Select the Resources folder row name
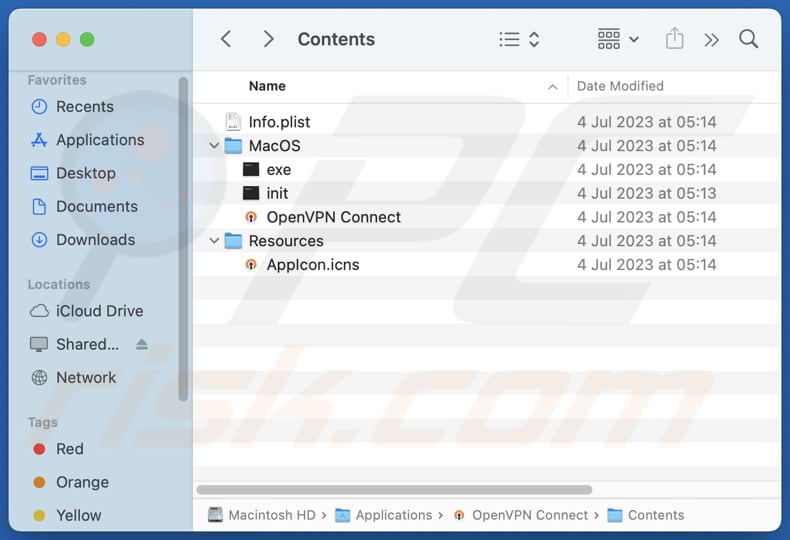Viewport: 790px width, 540px height. tap(286, 241)
